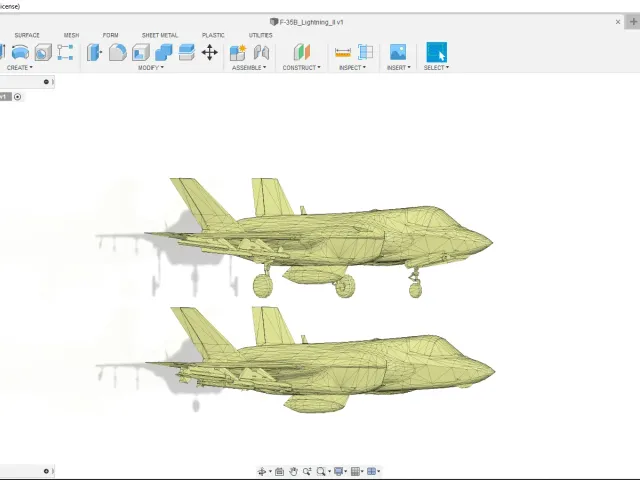
Task: Click the Viewports layout icon
Action: click(x=371, y=472)
